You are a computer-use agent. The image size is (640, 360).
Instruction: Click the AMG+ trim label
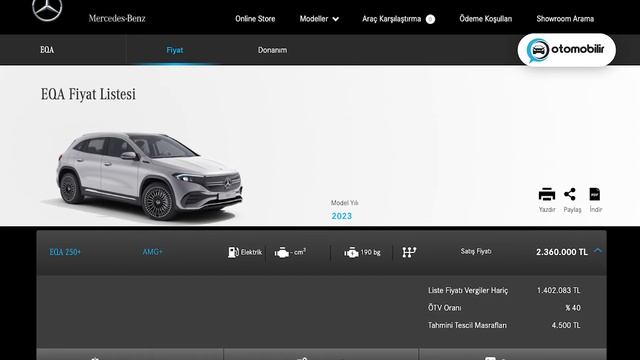[152, 252]
